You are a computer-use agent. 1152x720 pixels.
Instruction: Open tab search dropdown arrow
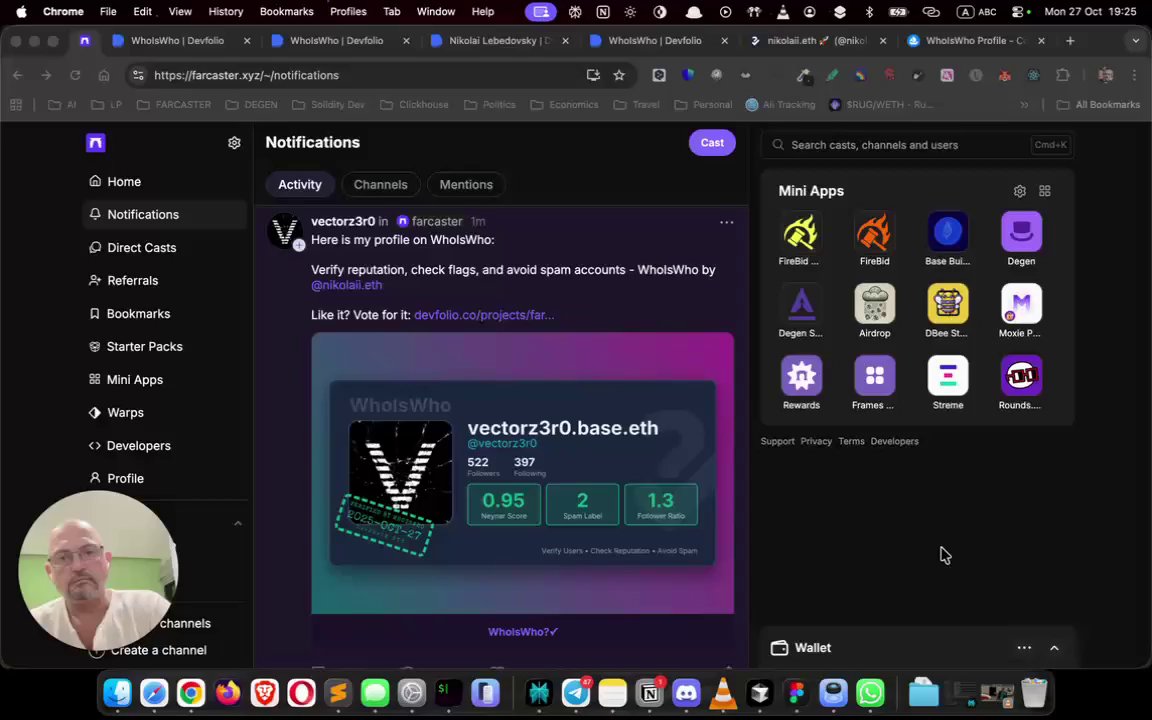pos(1136,41)
